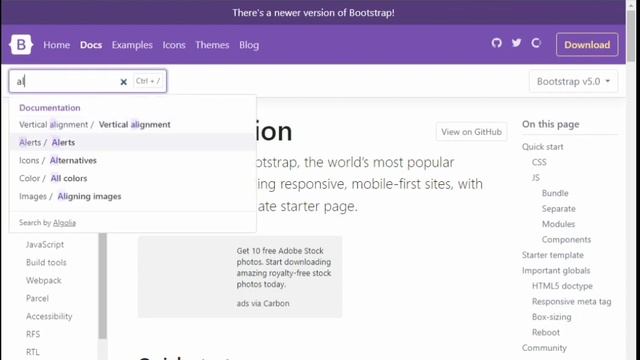Click the page's vertical scrollbar
This screenshot has width=640, height=360.
(631, 37)
